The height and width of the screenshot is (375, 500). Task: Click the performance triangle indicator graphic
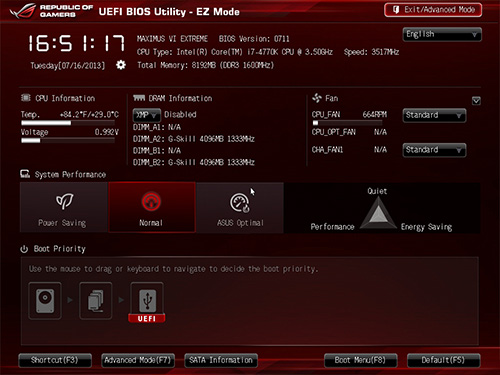point(377,213)
